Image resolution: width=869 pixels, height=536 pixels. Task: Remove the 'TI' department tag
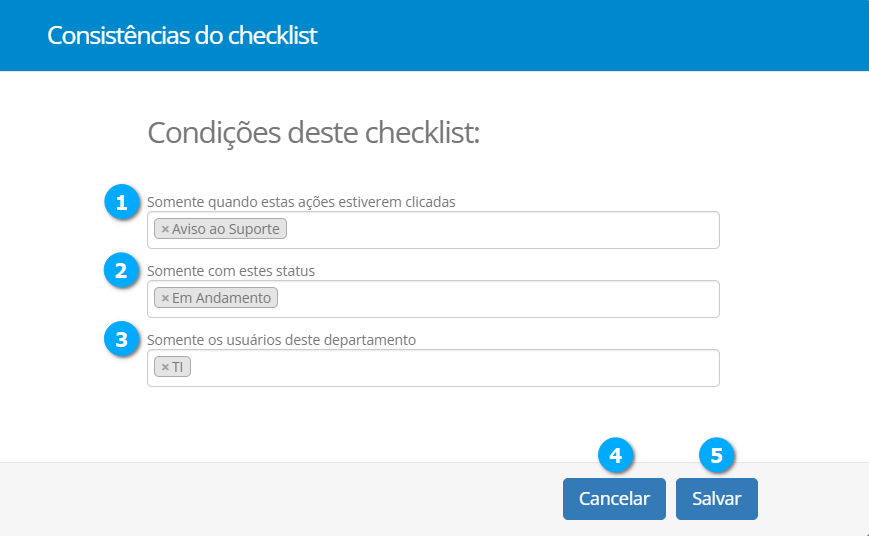[x=165, y=368]
